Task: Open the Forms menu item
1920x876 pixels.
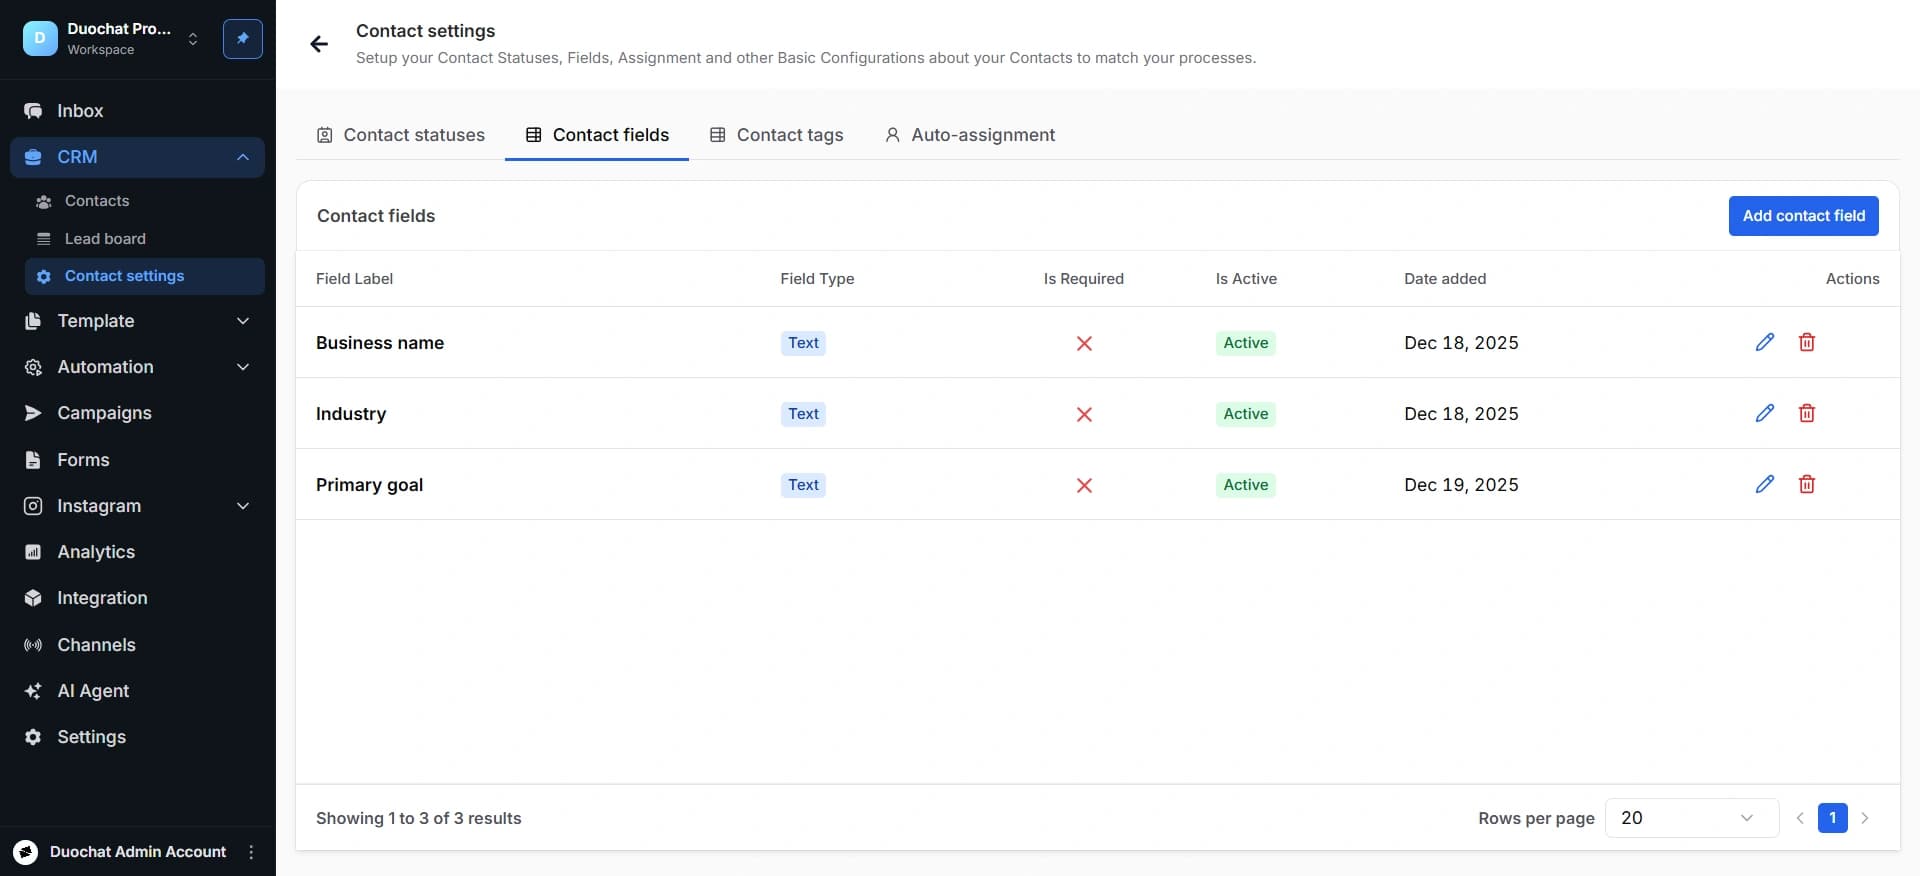Action: pos(137,460)
